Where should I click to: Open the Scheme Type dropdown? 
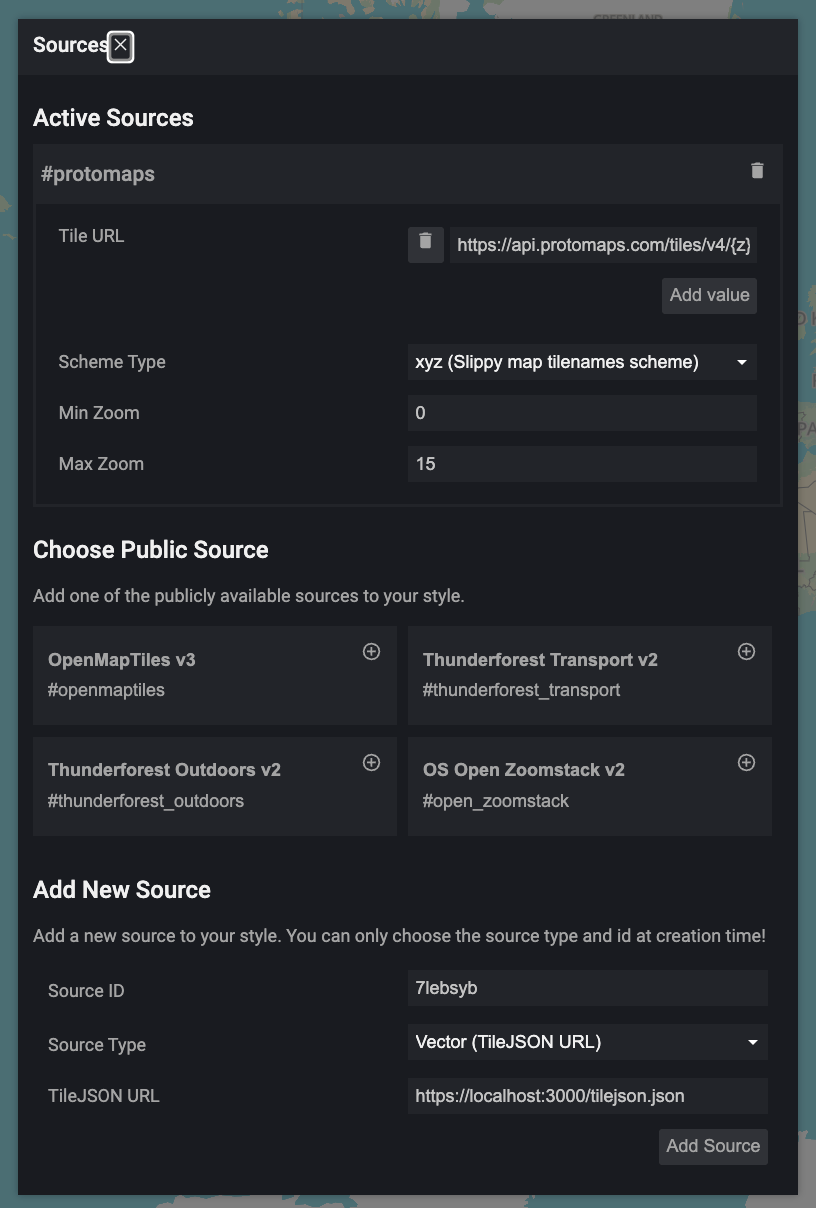click(x=581, y=362)
